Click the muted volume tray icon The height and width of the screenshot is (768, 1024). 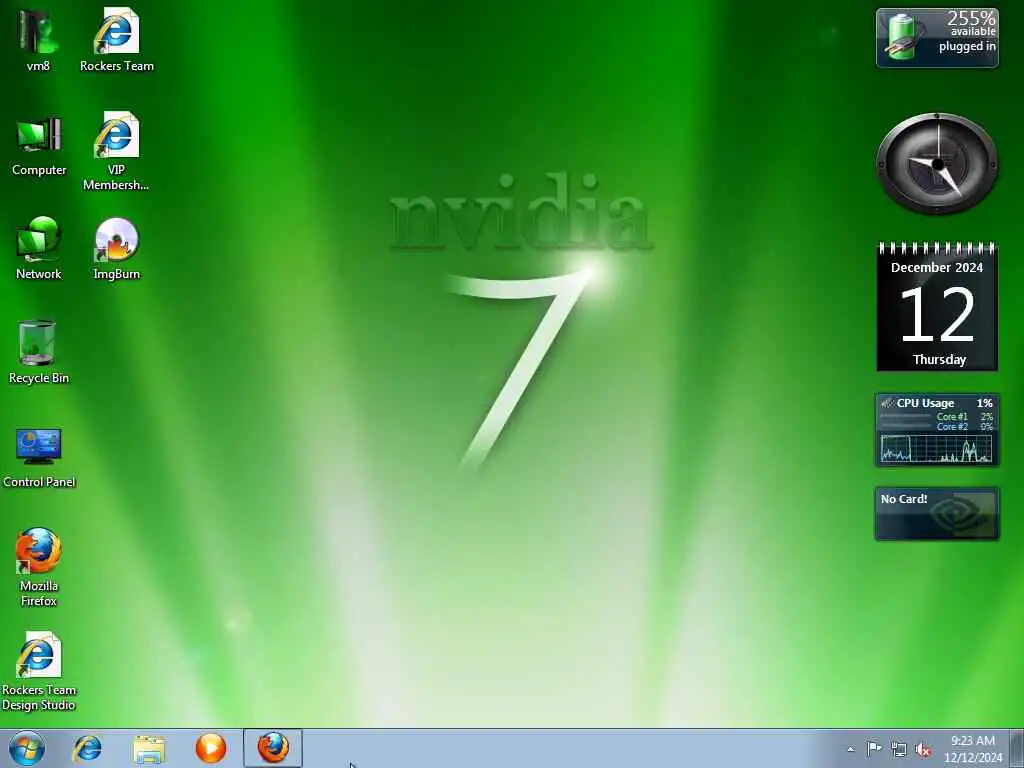tap(923, 750)
